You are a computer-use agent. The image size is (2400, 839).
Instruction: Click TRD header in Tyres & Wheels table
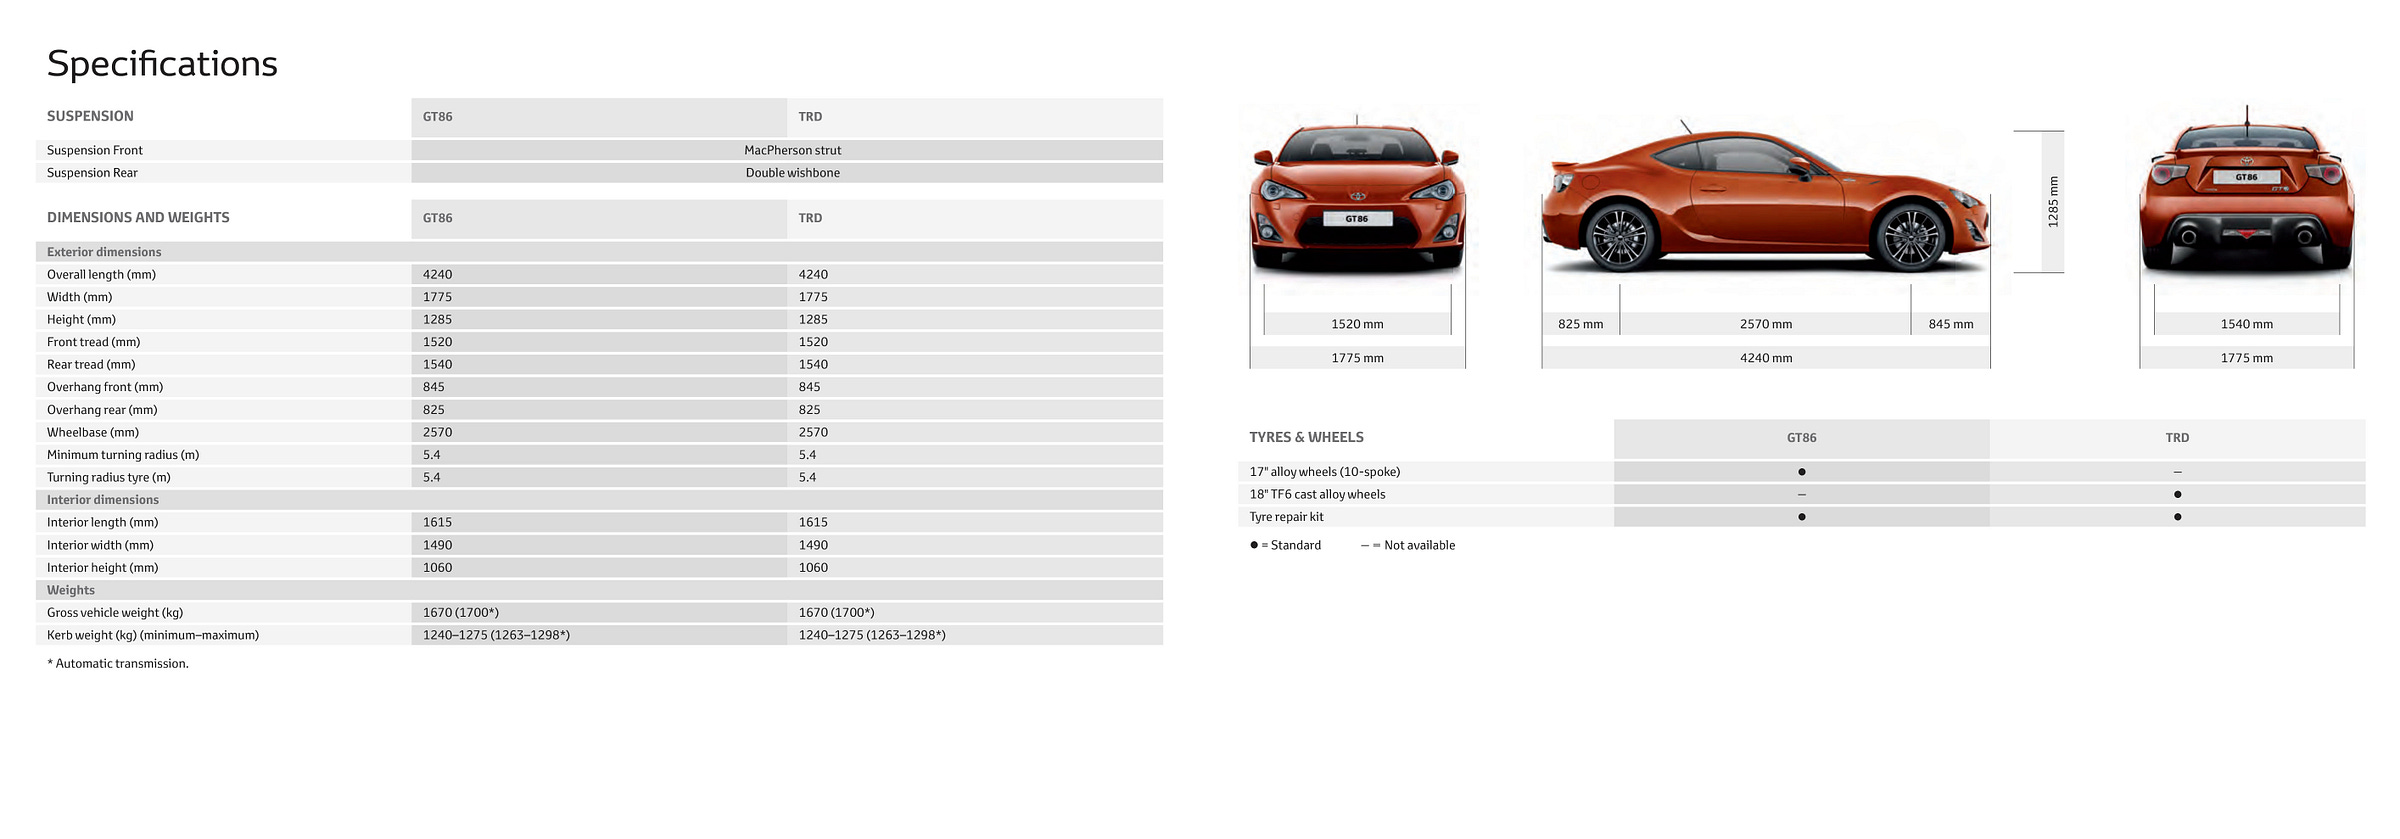(2177, 438)
